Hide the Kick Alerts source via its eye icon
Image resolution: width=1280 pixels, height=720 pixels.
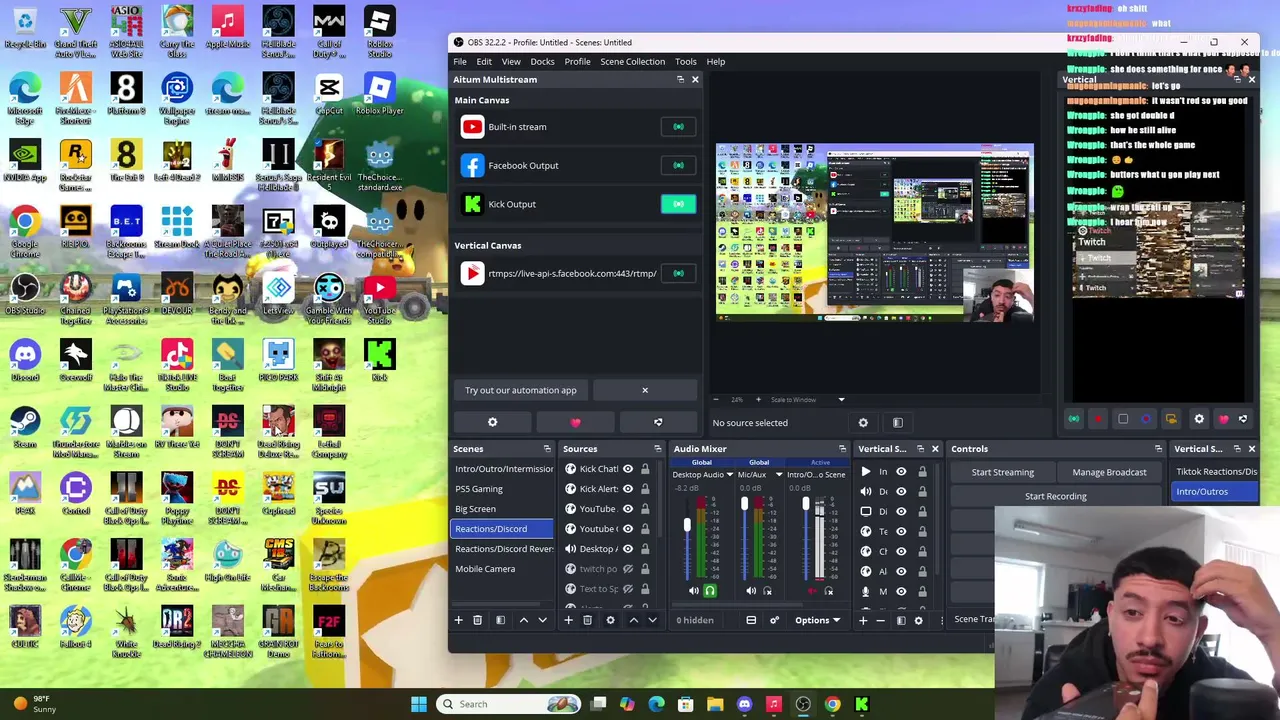pos(628,489)
